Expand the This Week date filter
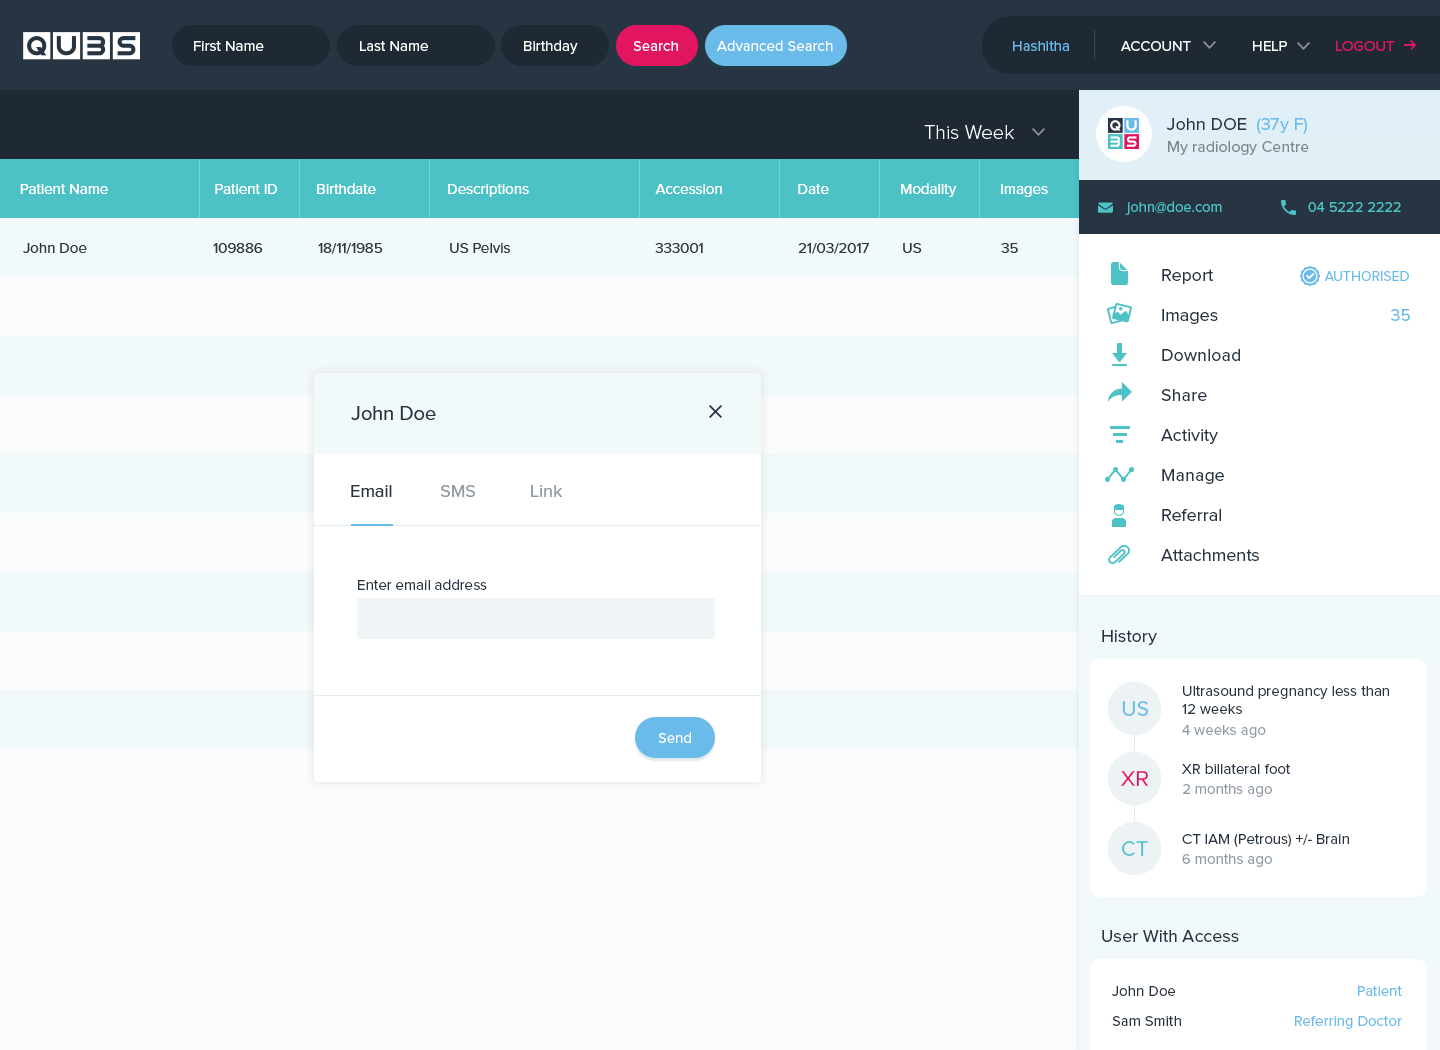This screenshot has height=1050, width=1440. (984, 132)
